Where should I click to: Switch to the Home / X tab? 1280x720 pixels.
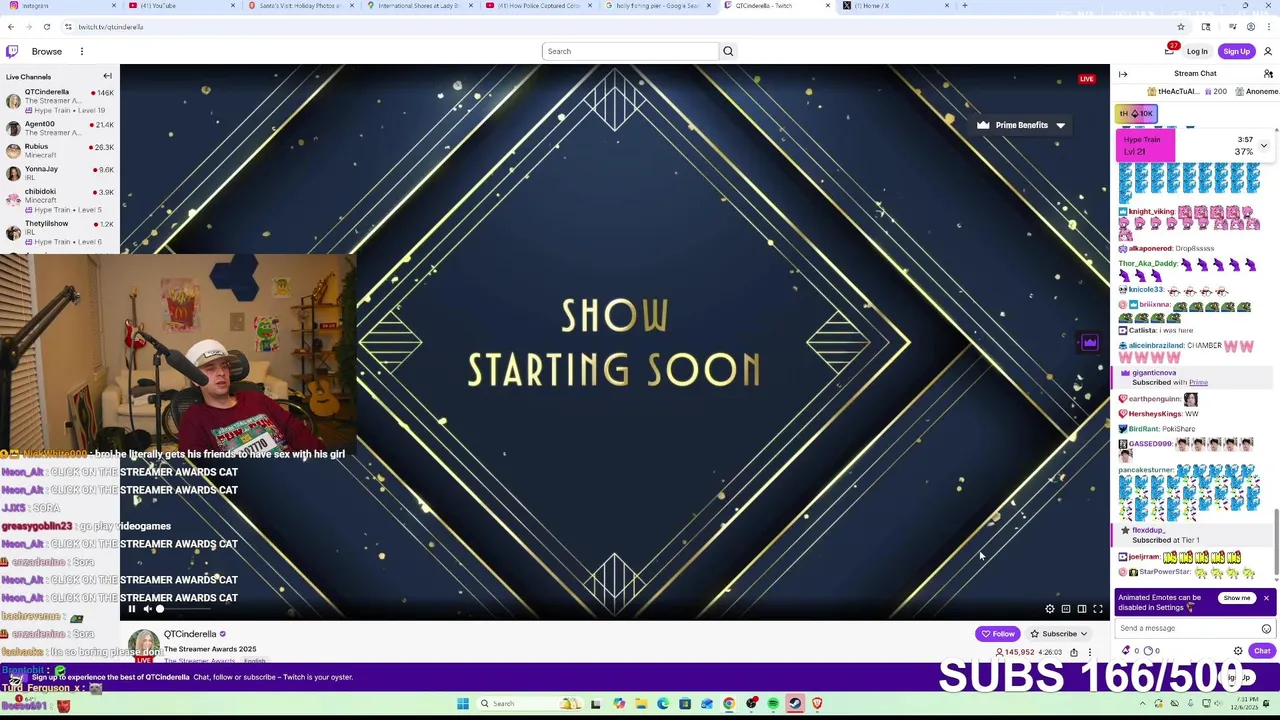point(895,6)
